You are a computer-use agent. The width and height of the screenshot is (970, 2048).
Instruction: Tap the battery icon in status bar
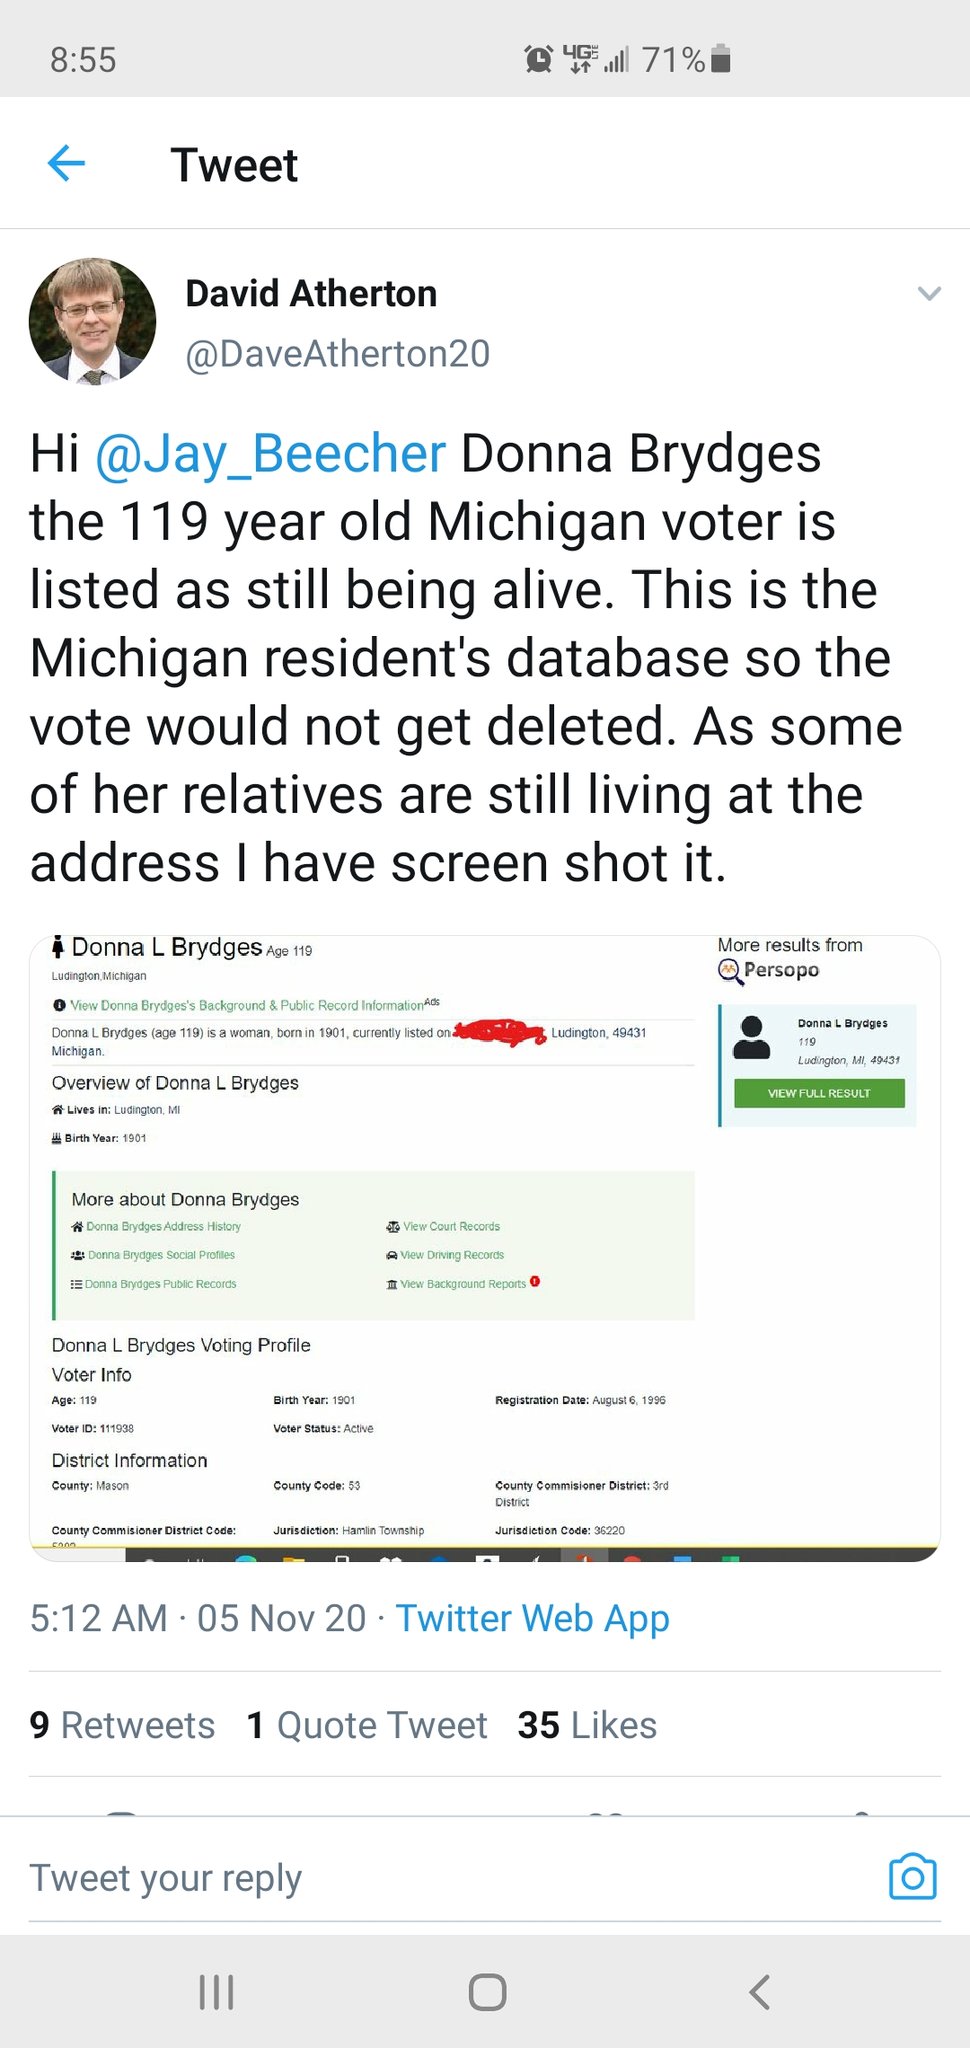[x=724, y=60]
